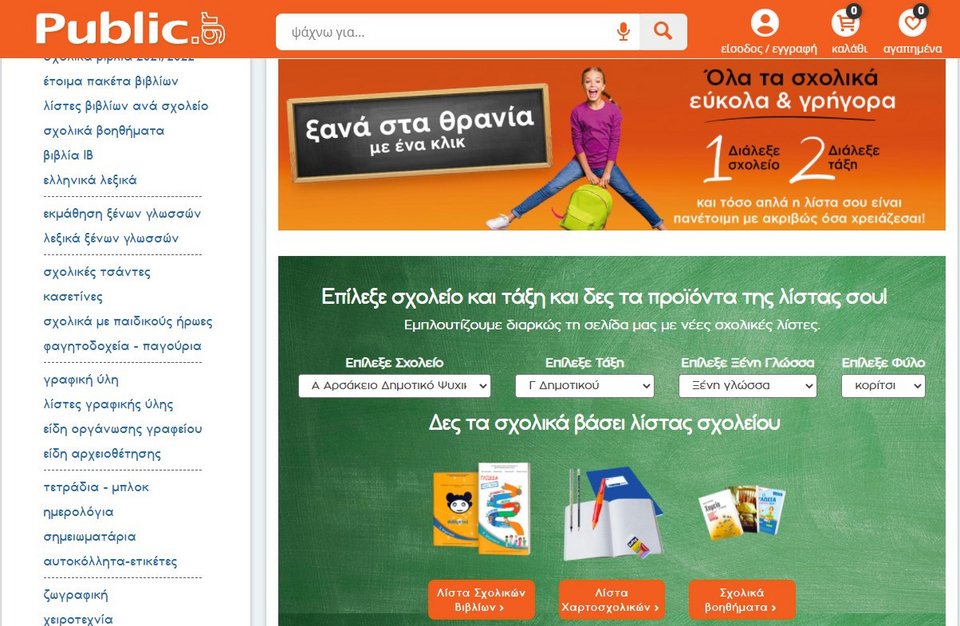Click the microphone icon in the search bar

[x=622, y=31]
